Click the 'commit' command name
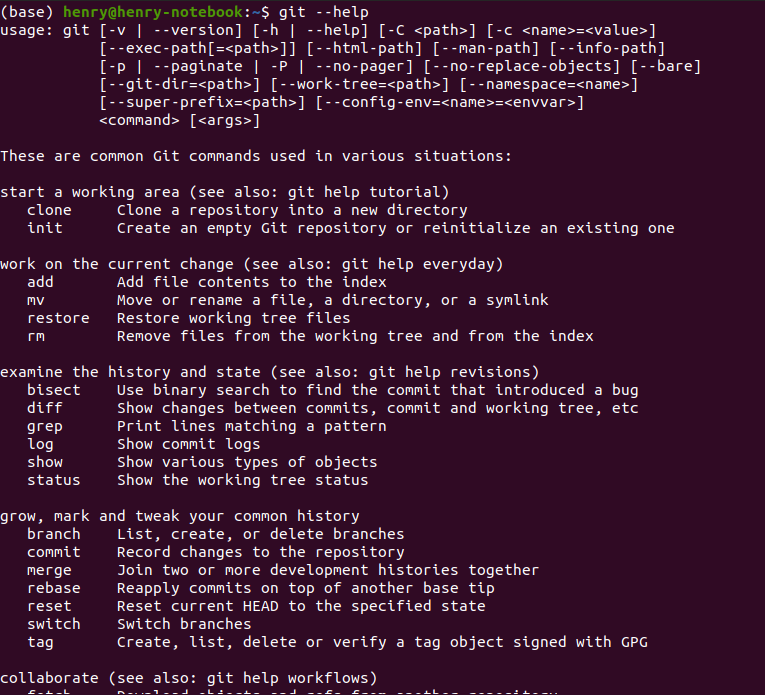Viewport: 765px width, 695px height. 54,552
